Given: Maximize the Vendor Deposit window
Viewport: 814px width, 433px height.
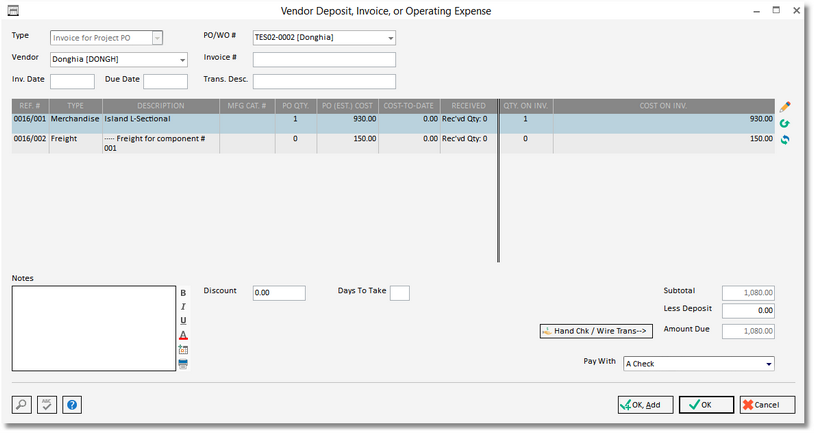Looking at the screenshot, I should pos(776,10).
